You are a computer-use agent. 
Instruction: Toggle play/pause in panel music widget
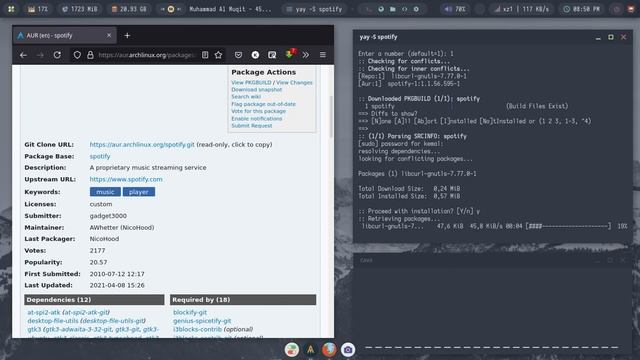coord(171,9)
